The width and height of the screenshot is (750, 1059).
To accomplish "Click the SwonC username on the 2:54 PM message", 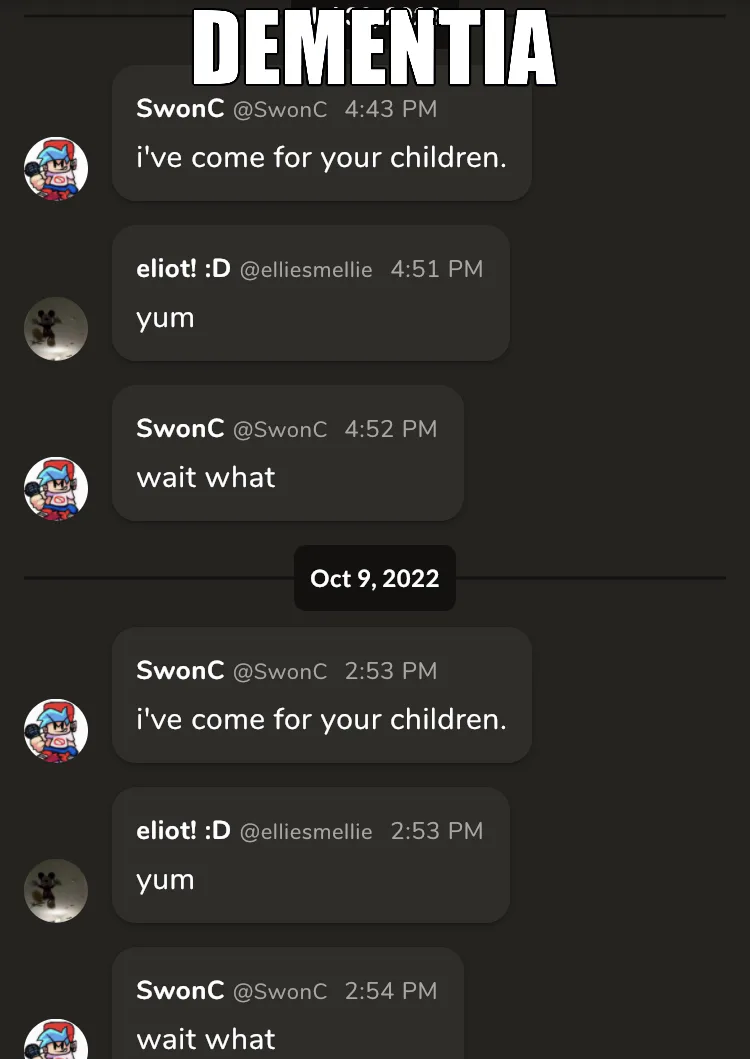I will click(180, 991).
